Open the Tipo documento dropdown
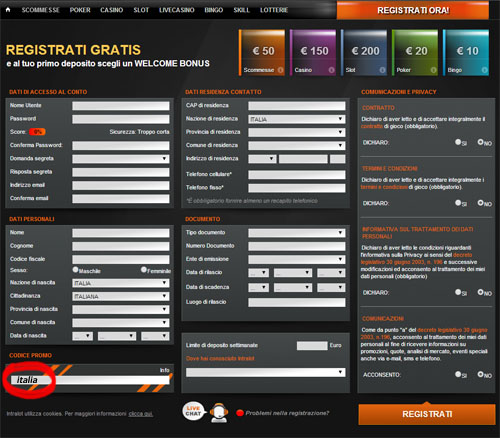500x438 pixels. [x=297, y=233]
